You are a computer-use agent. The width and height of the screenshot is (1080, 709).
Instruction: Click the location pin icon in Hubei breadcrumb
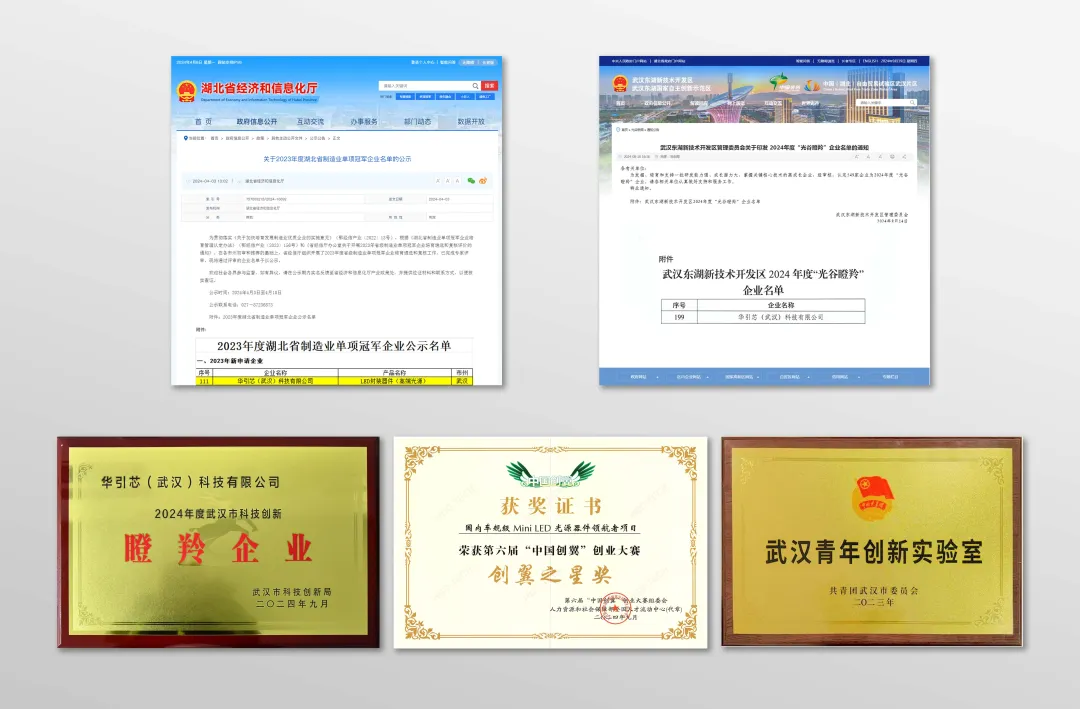(185, 138)
